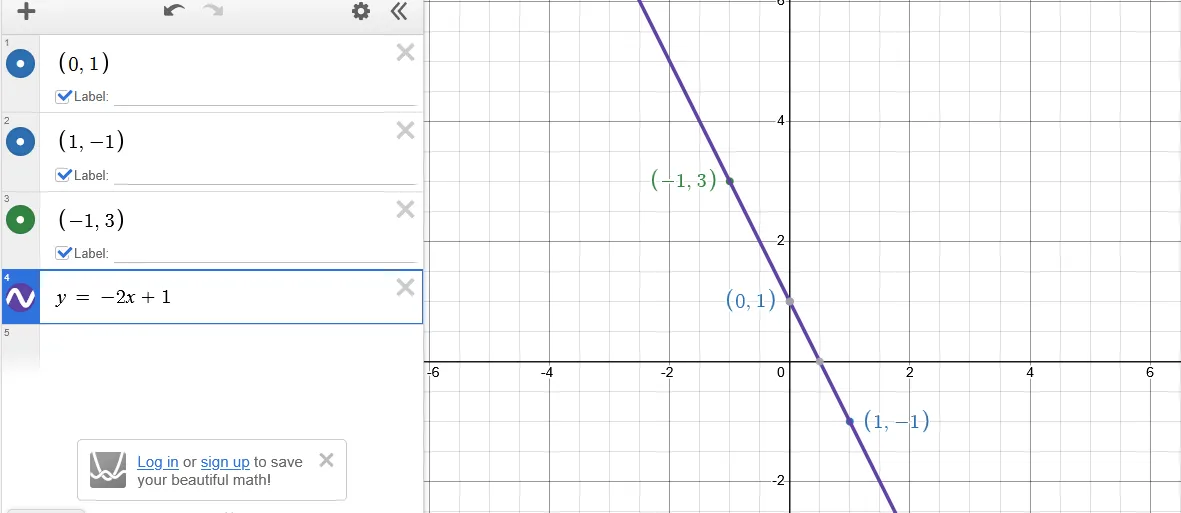The image size is (1181, 513).
Task: Add a new expression item with plus
Action: pyautogui.click(x=26, y=11)
